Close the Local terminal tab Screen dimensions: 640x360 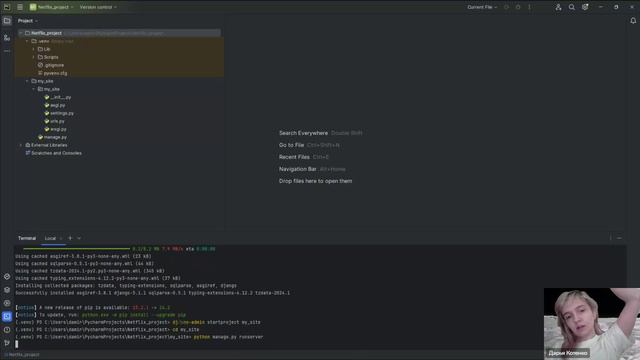point(61,238)
